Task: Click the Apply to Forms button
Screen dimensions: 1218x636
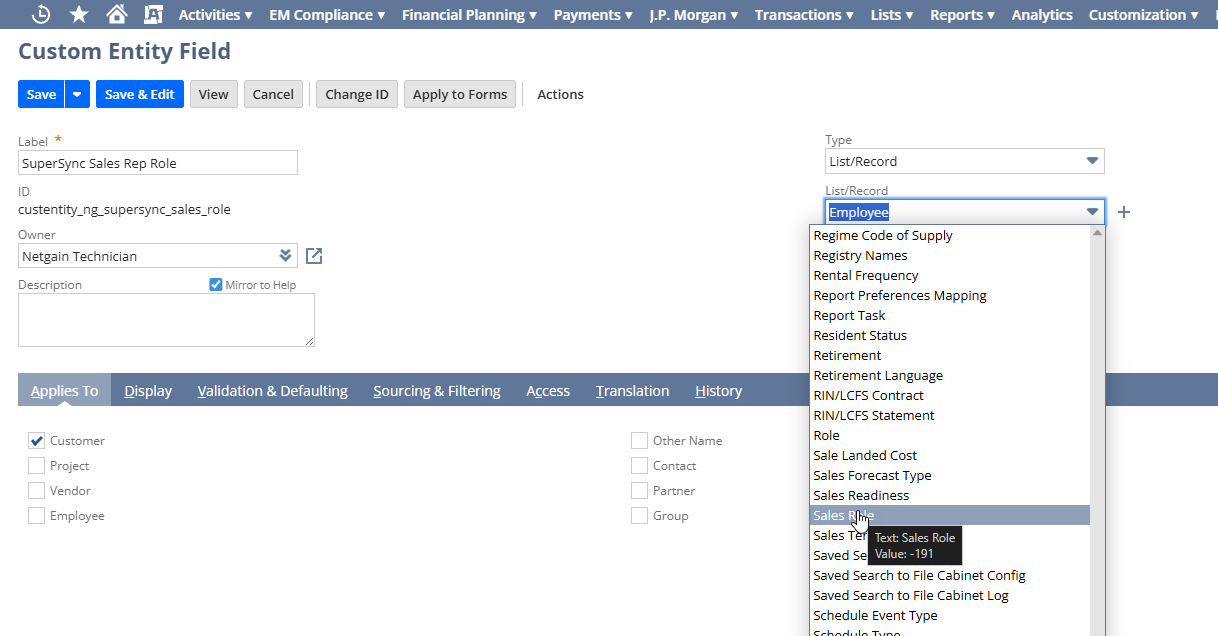Action: (460, 94)
